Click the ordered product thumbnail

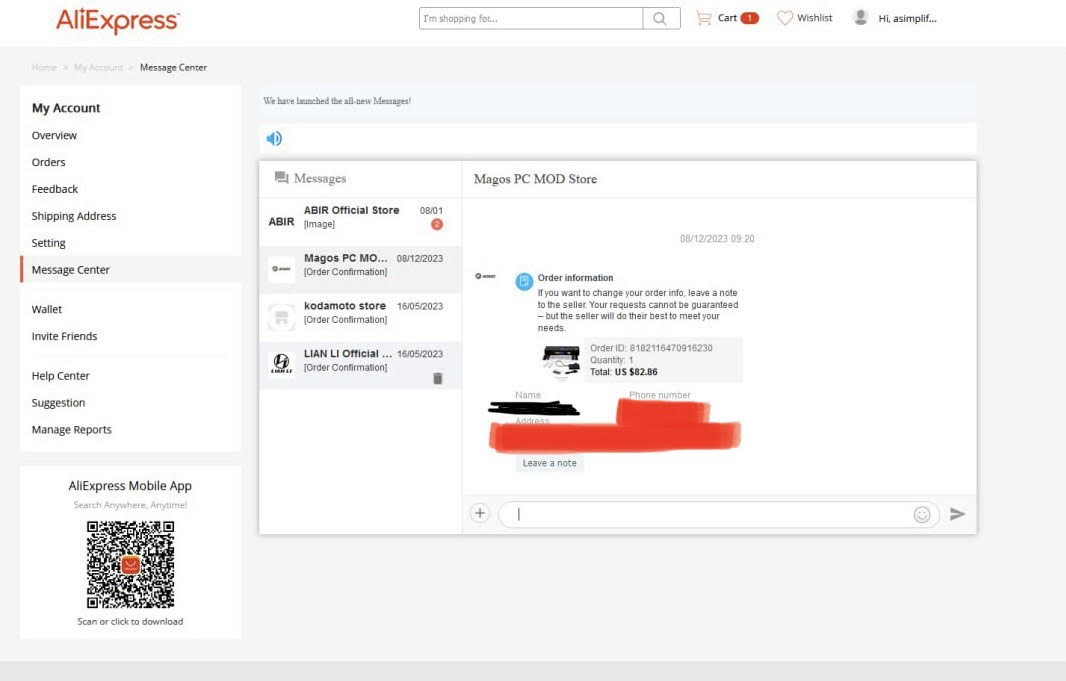coord(561,360)
